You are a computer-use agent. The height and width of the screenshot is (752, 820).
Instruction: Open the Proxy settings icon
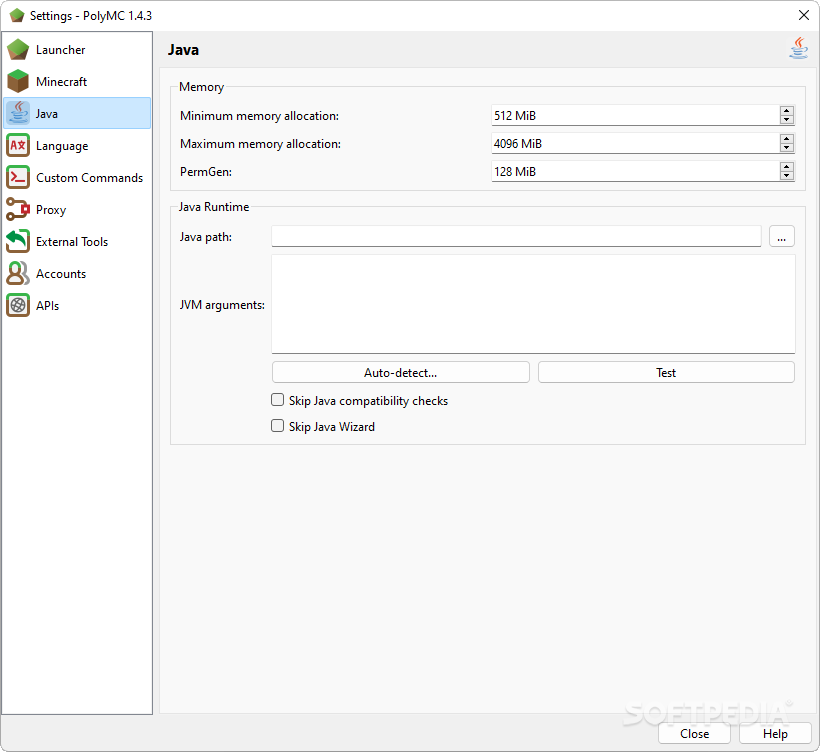18,209
